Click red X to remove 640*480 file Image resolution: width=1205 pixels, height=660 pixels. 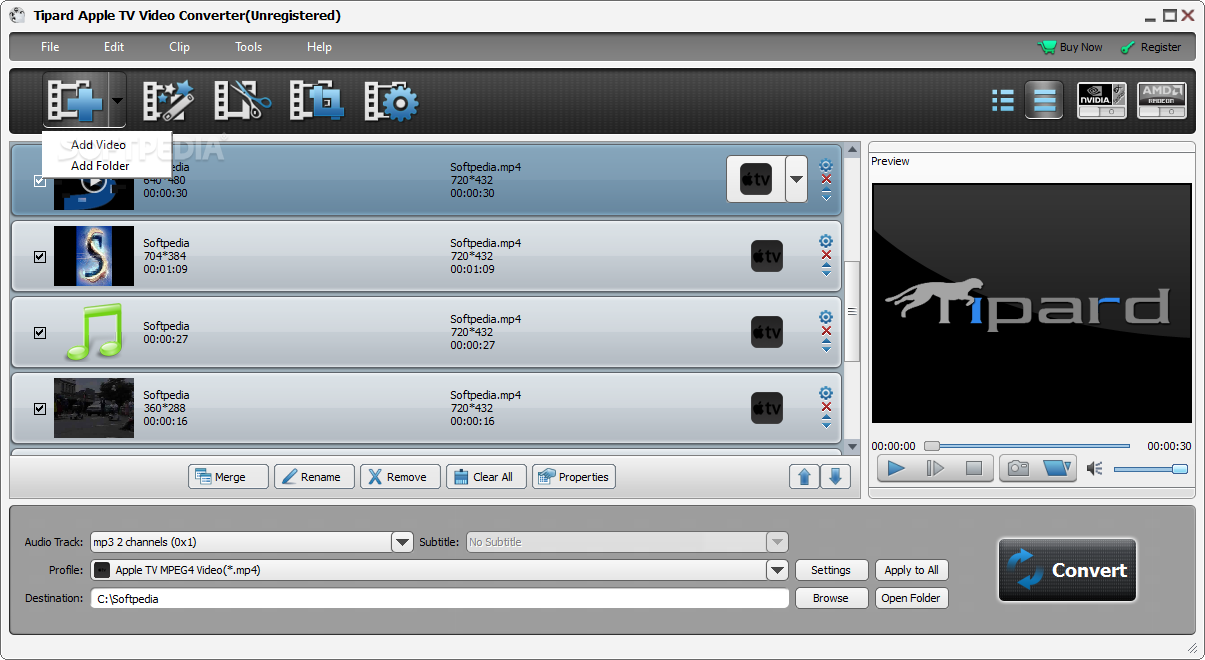tap(826, 180)
